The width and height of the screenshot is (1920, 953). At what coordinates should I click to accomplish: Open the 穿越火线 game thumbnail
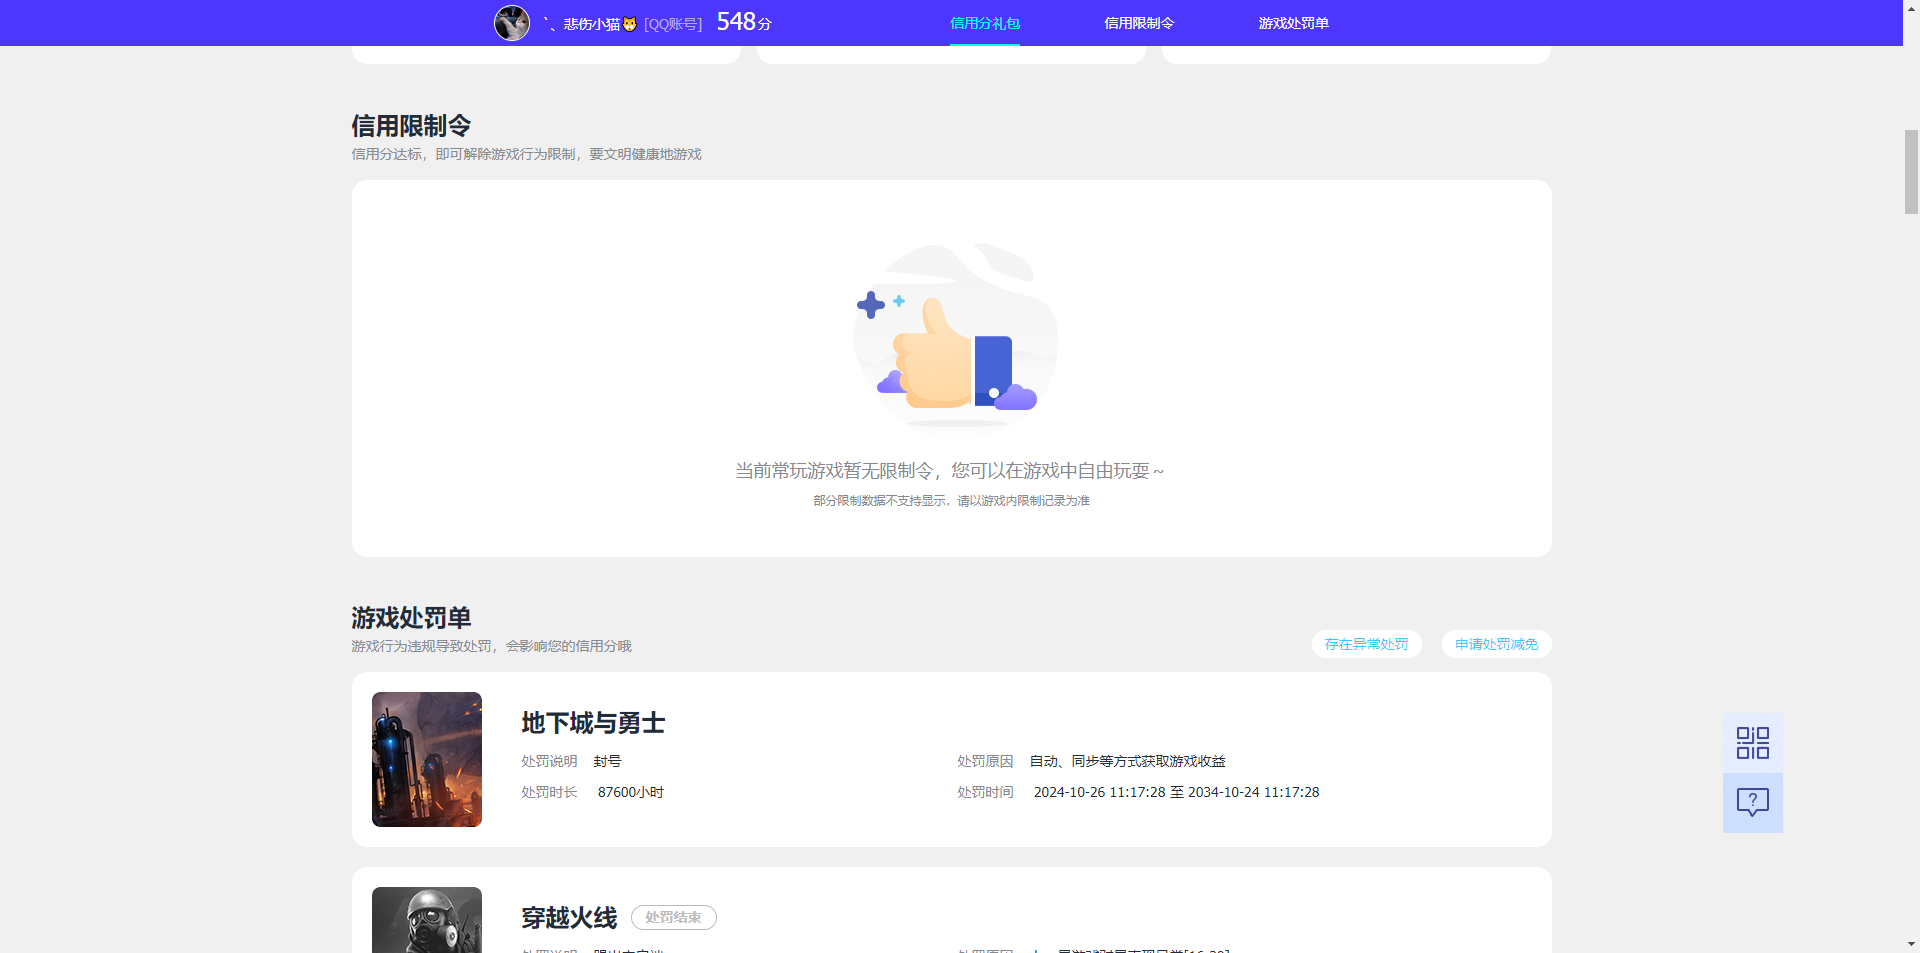click(x=426, y=920)
